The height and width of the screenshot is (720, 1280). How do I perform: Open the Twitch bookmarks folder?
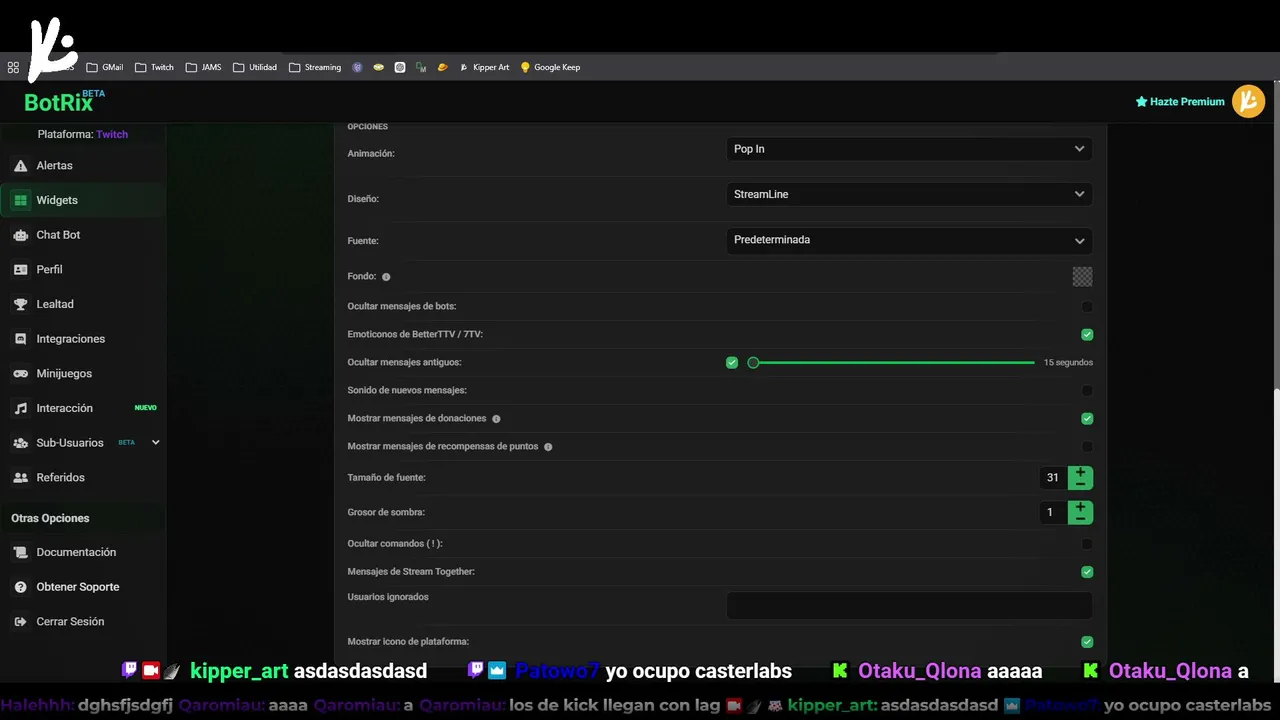(x=154, y=68)
